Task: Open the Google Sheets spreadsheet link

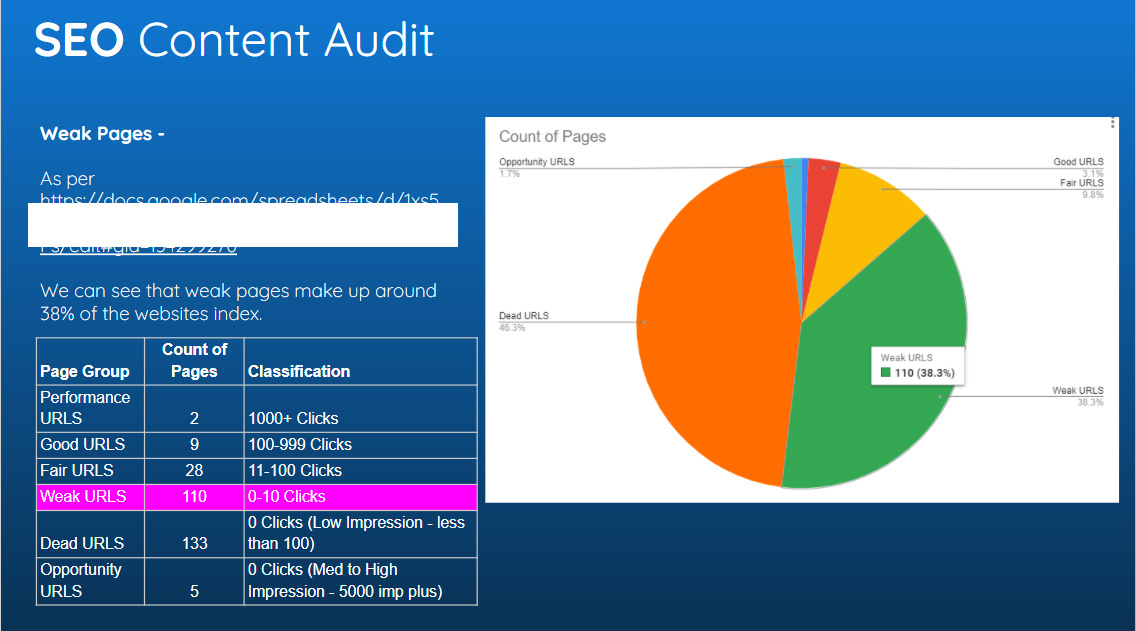Action: [240, 199]
